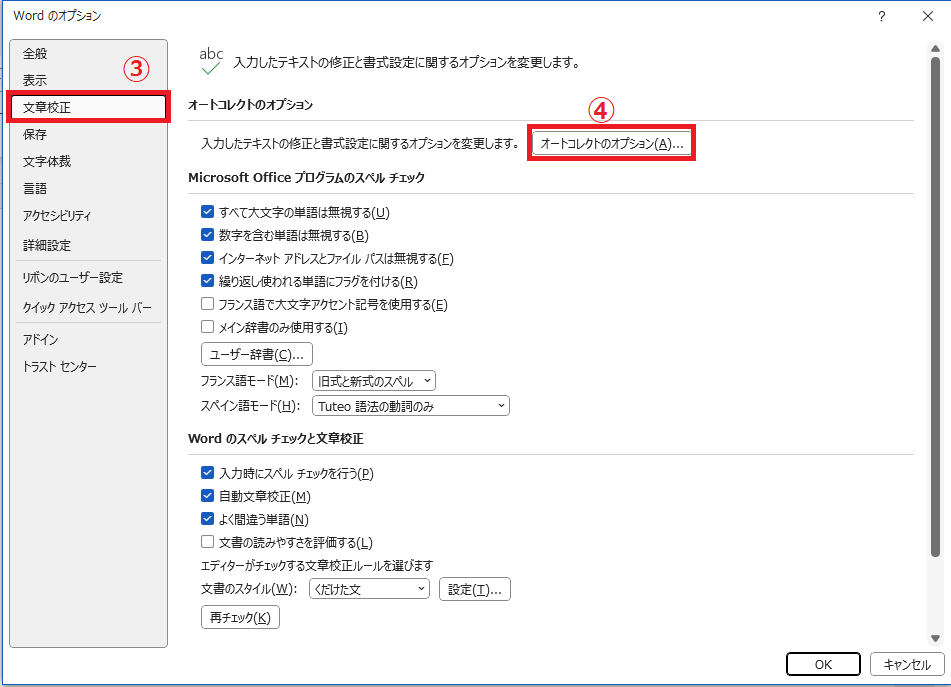Click scrollbar down arrow

click(935, 638)
